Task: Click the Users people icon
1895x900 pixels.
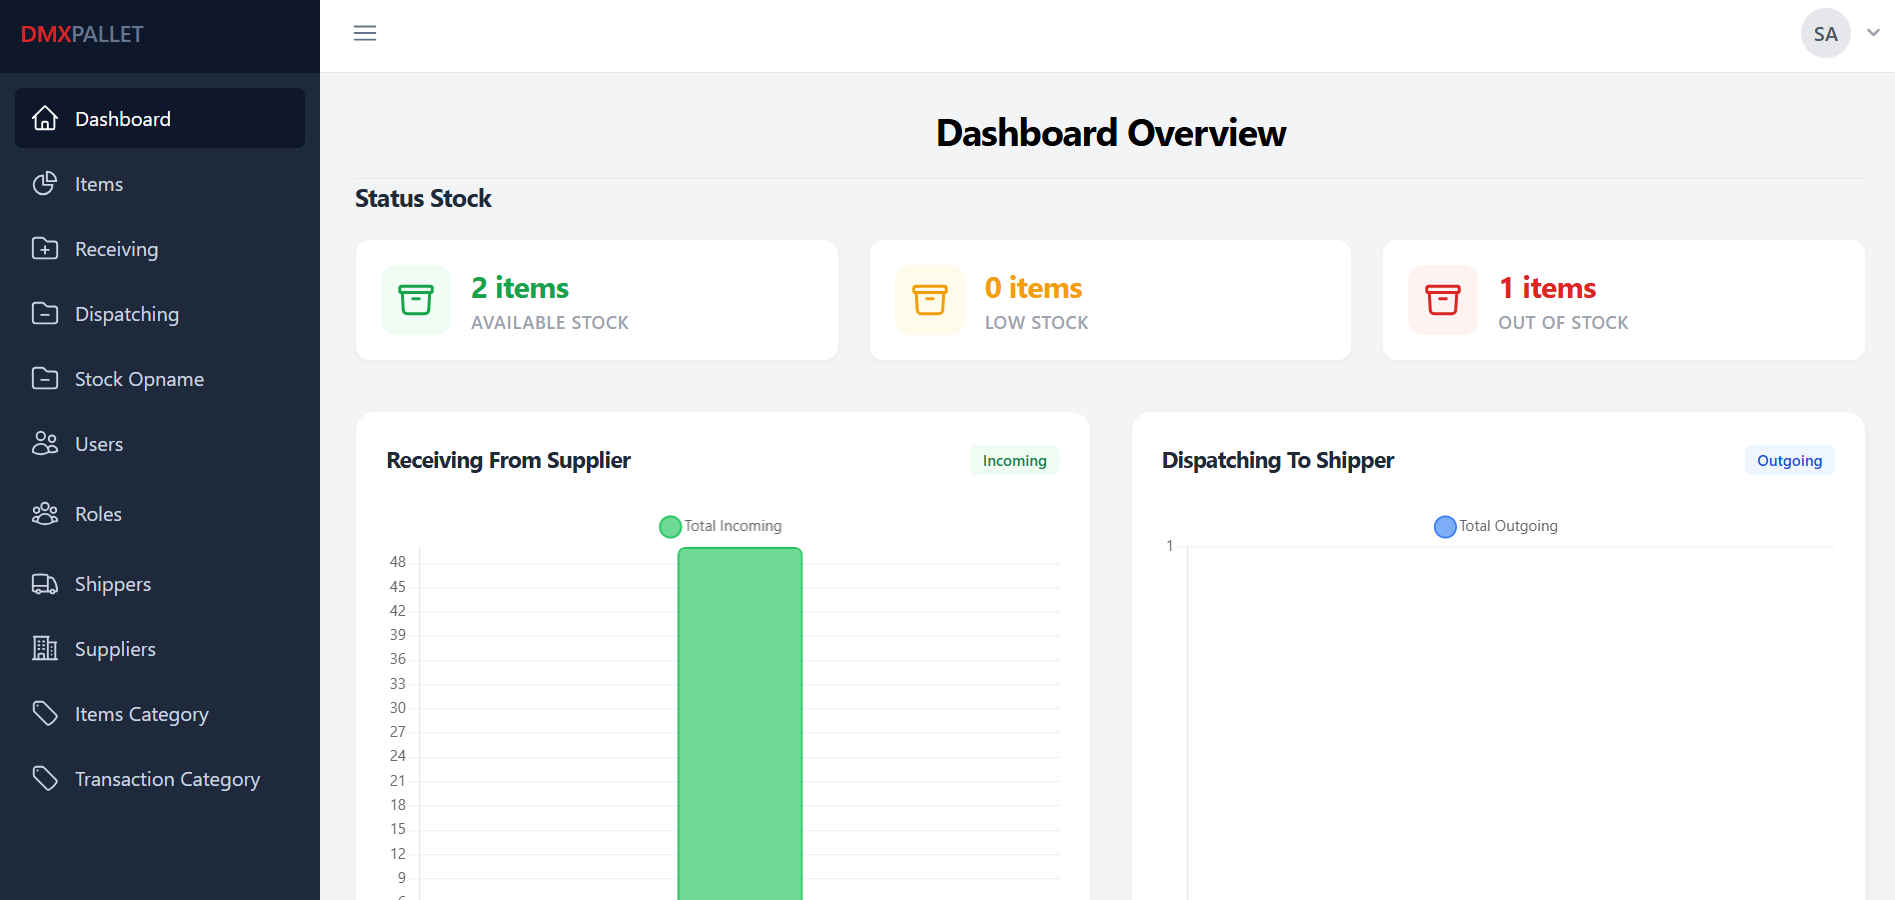Action: point(45,443)
